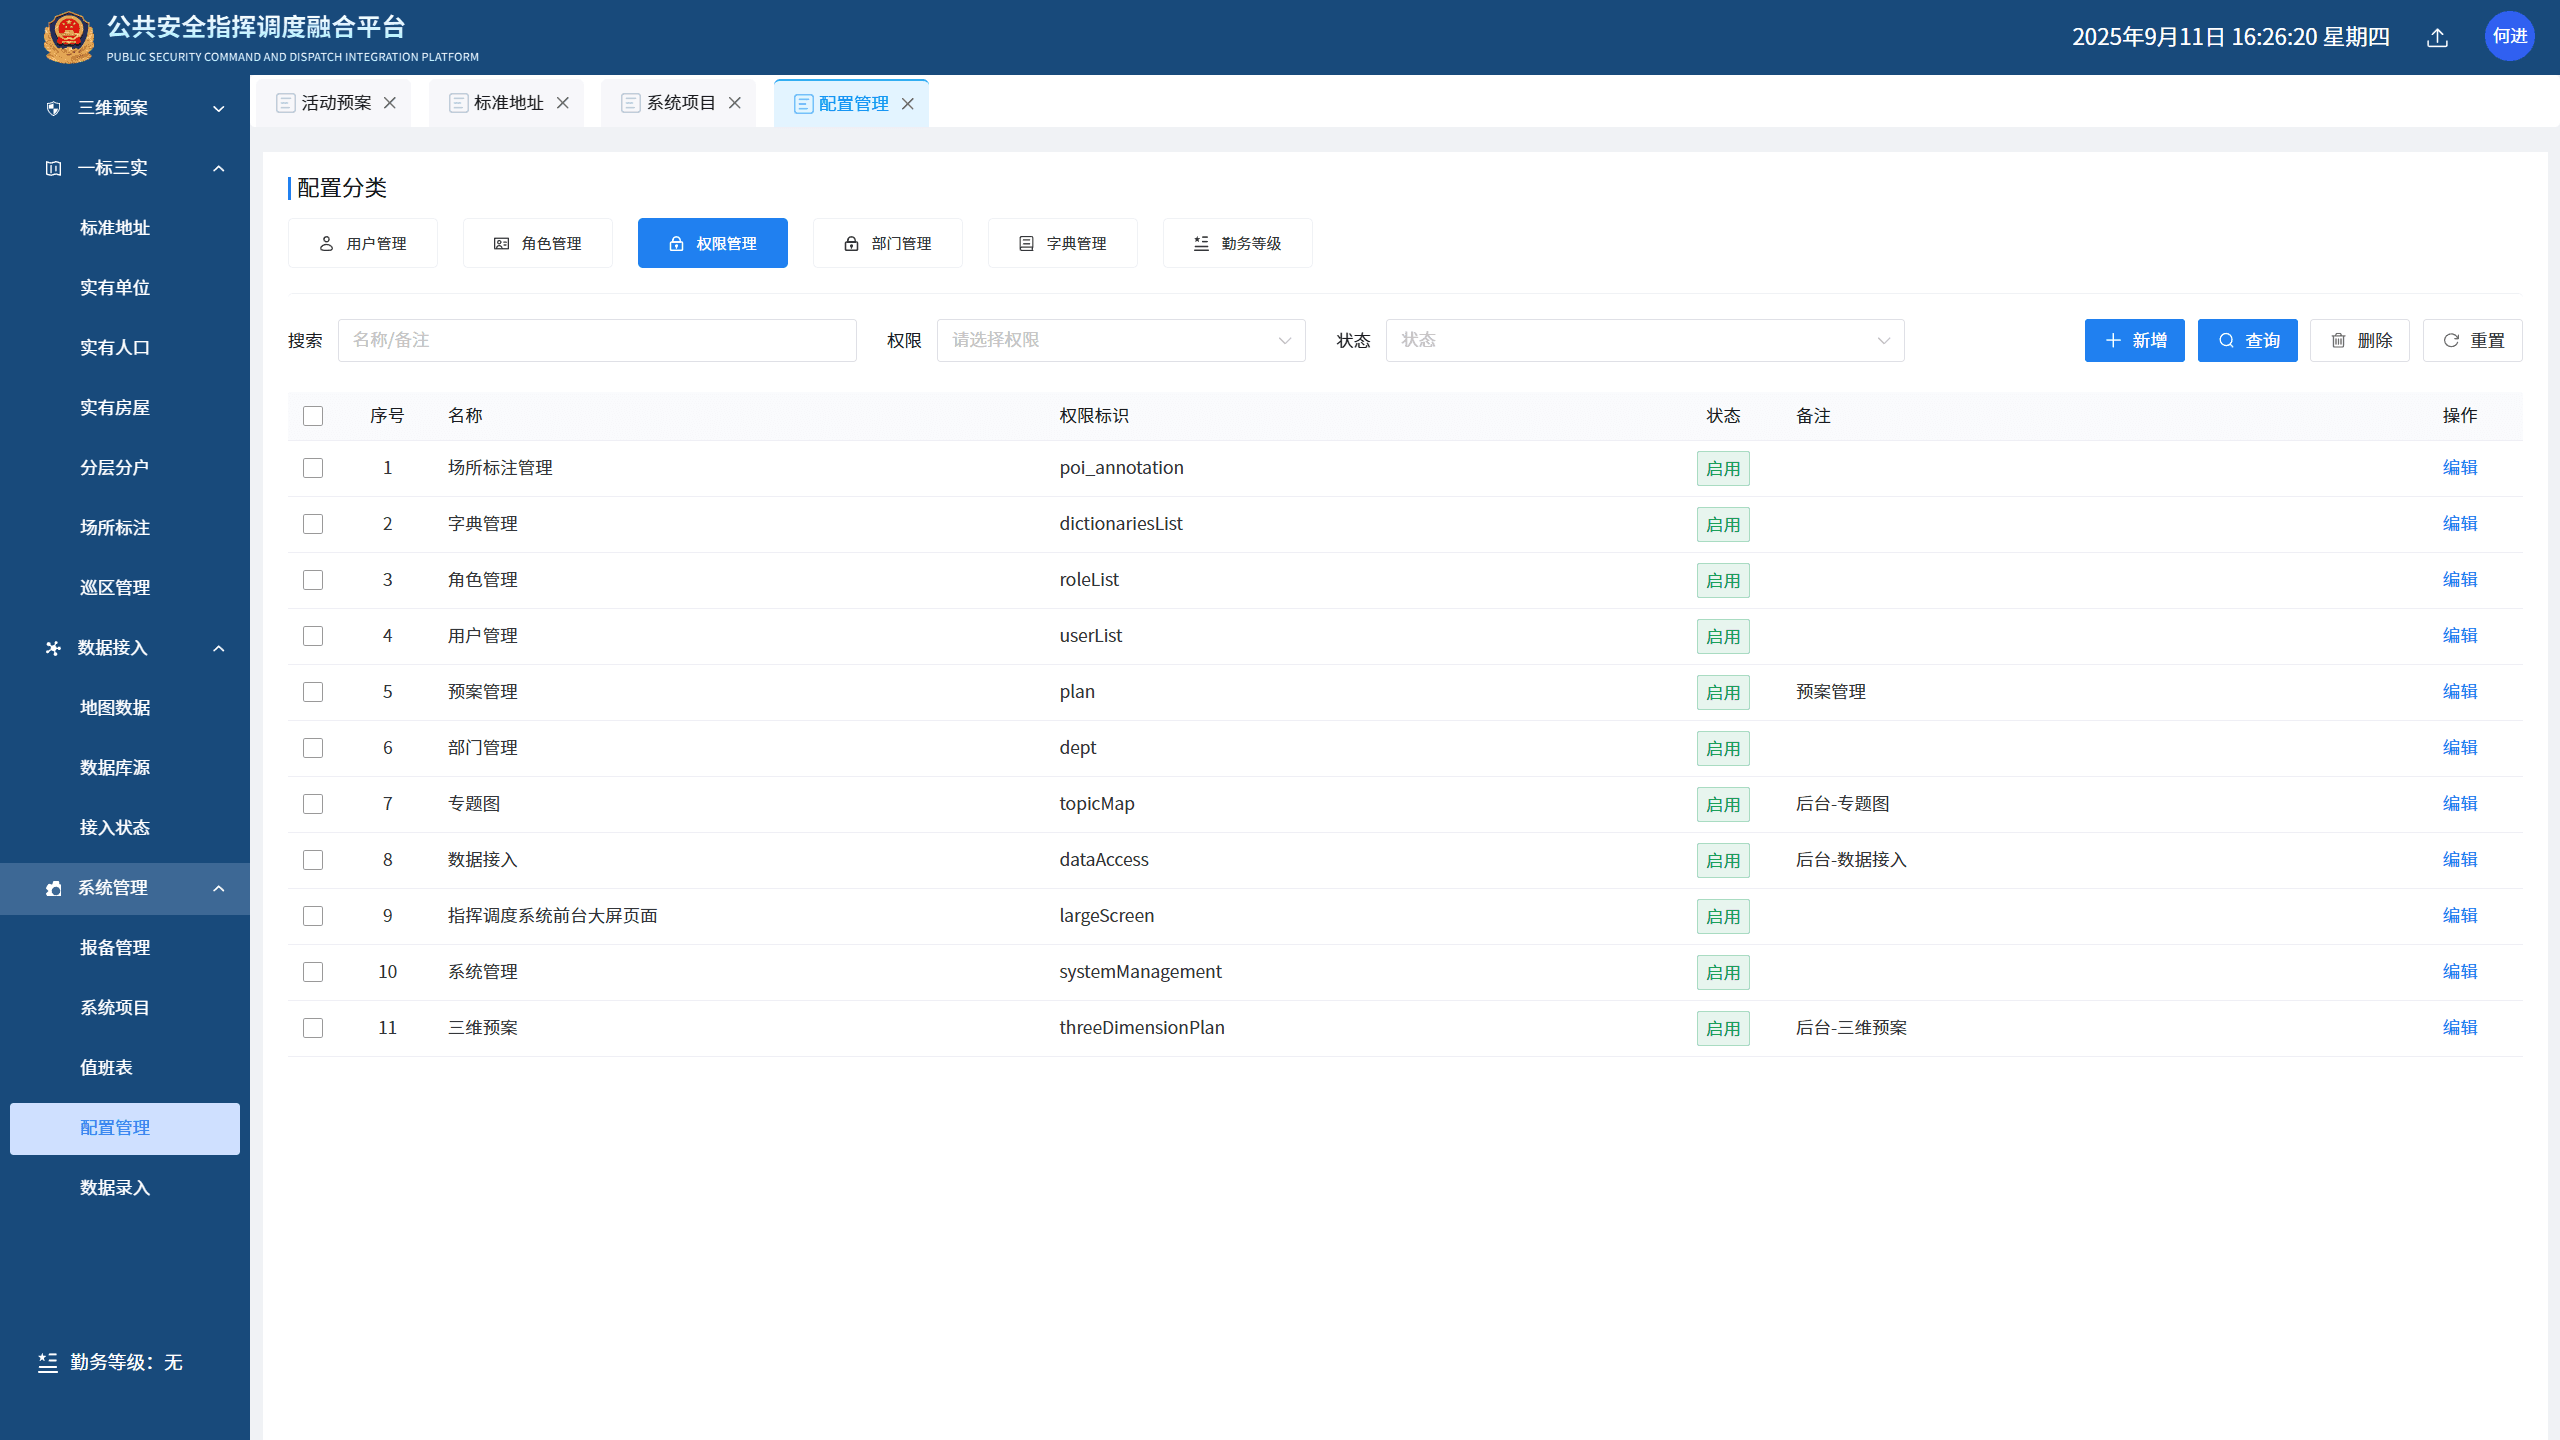The width and height of the screenshot is (2560, 1440).
Task: Open the 状态 filter dropdown
Action: (x=1645, y=341)
